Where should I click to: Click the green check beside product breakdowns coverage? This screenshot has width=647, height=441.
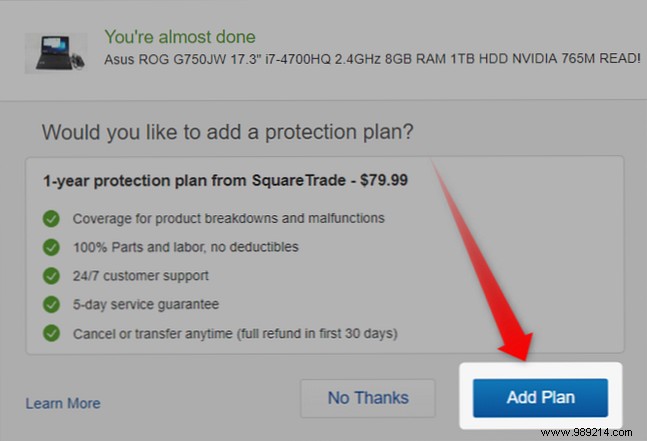(x=51, y=219)
